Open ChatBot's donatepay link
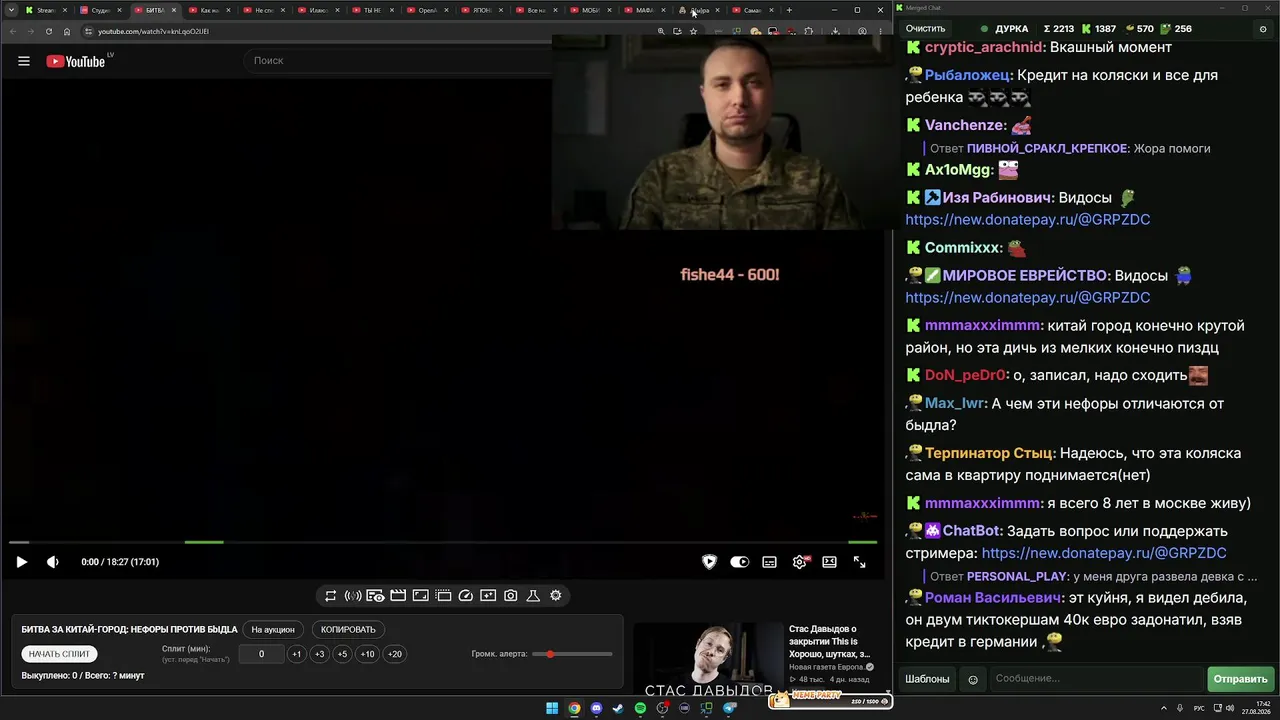 click(x=1104, y=553)
